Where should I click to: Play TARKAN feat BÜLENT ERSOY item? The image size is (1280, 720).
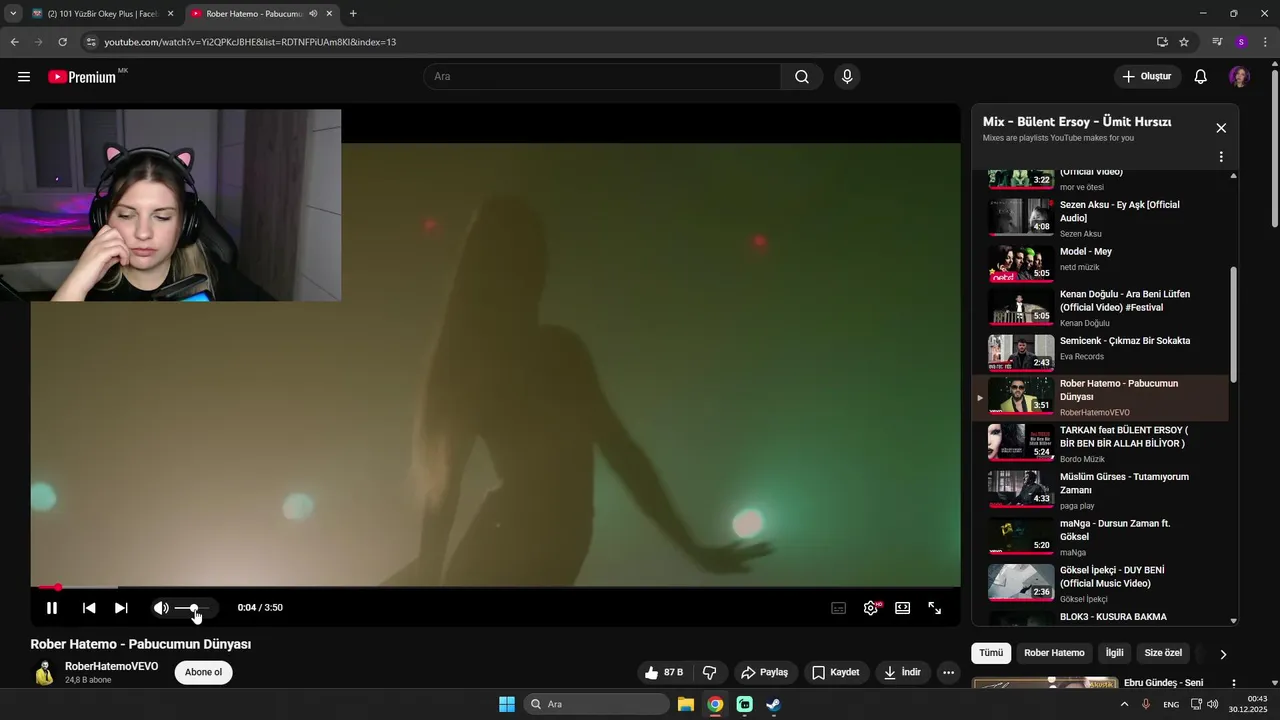pyautogui.click(x=1100, y=444)
